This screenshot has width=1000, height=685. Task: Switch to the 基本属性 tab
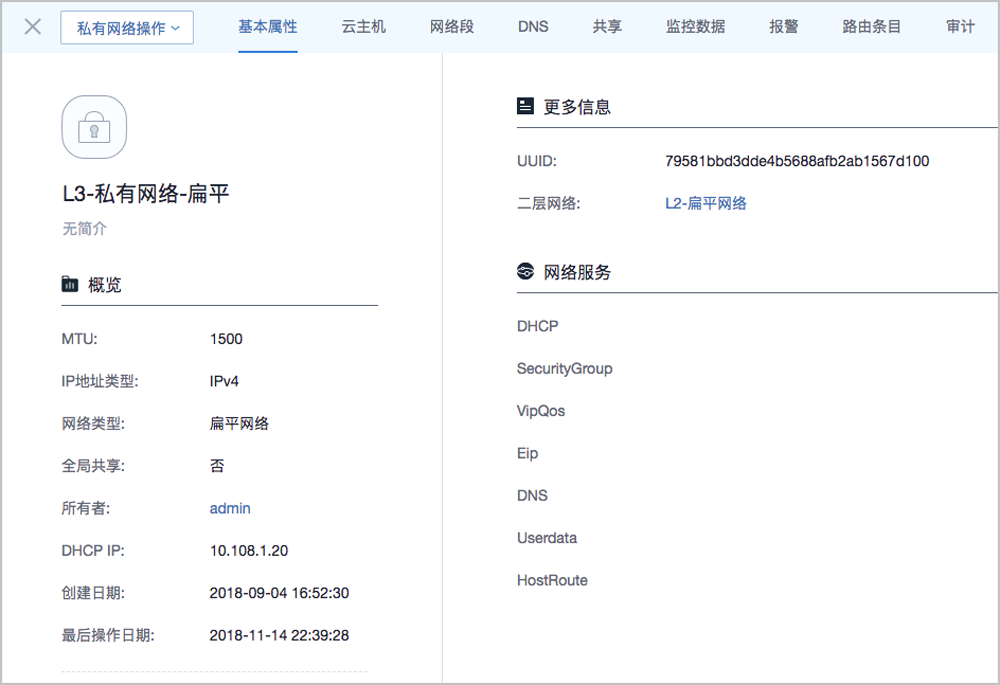(x=267, y=27)
